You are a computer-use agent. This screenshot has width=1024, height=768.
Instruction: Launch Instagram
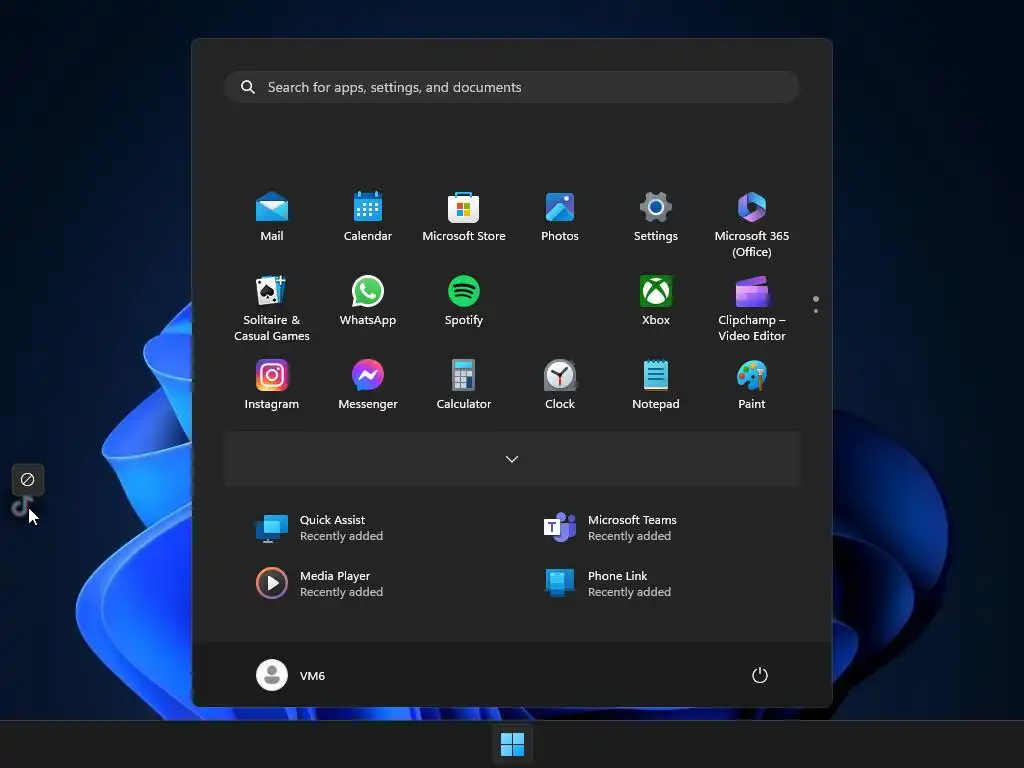[272, 384]
